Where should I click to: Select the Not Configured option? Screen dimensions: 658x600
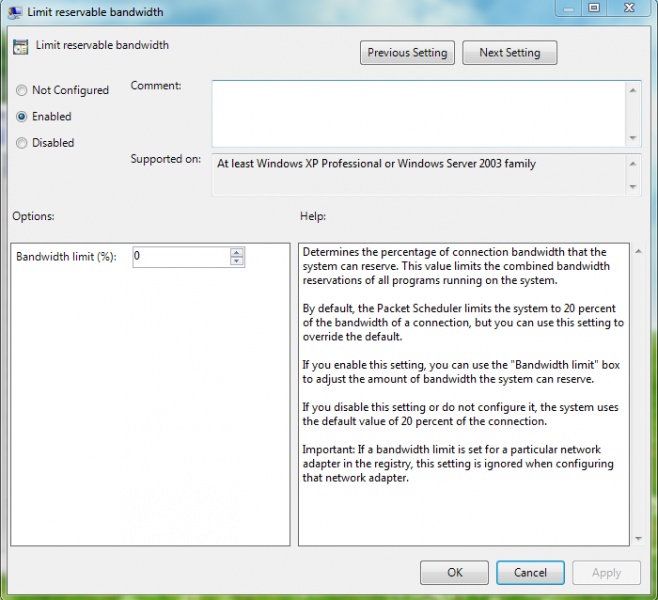[x=22, y=90]
